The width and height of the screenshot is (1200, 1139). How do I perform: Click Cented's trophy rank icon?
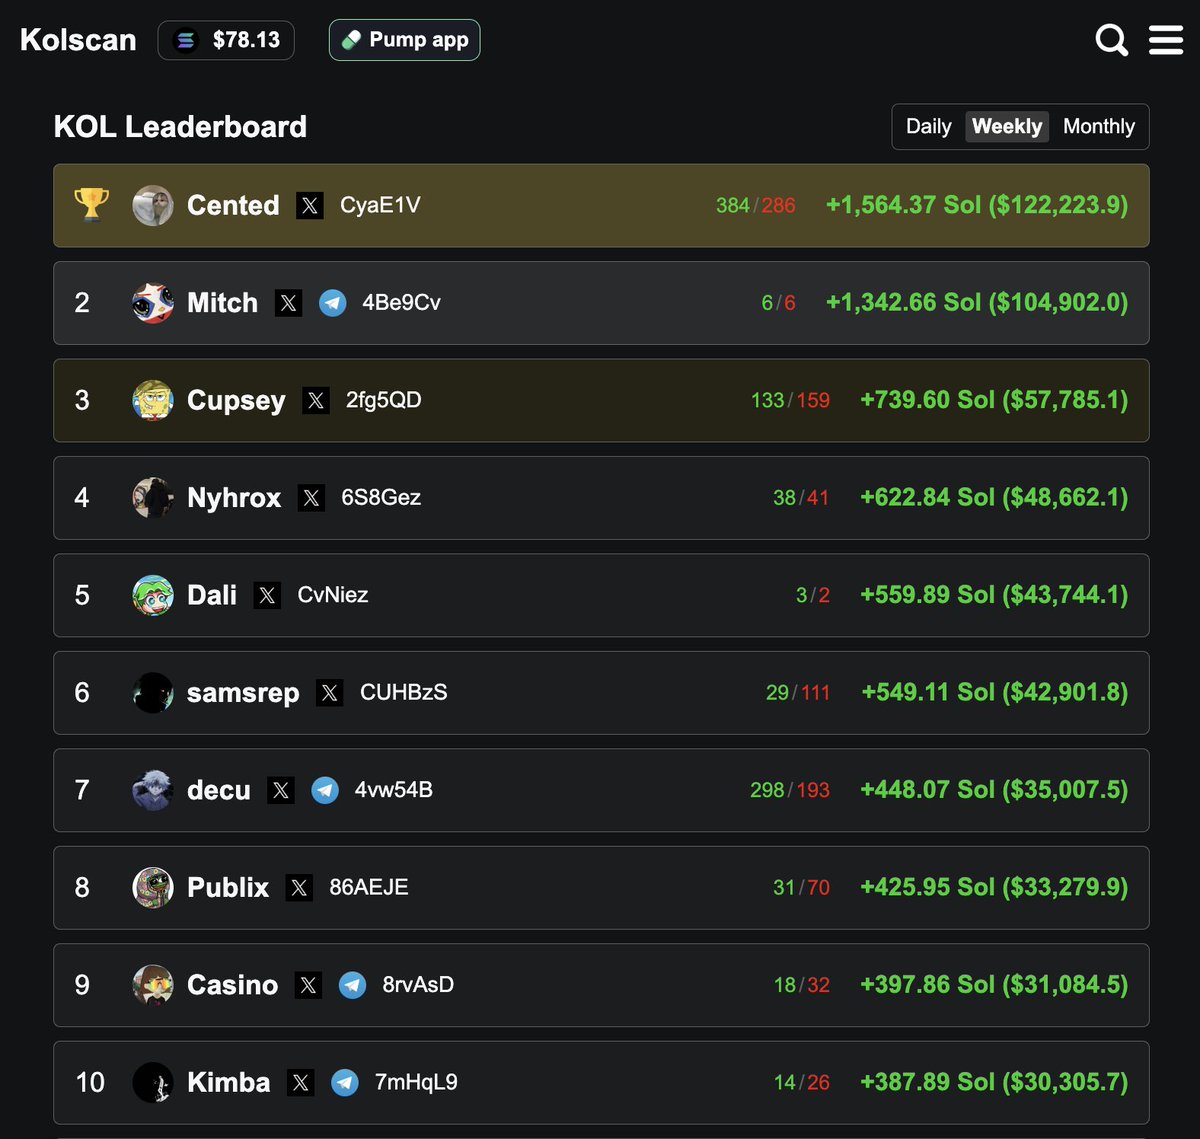pos(92,205)
